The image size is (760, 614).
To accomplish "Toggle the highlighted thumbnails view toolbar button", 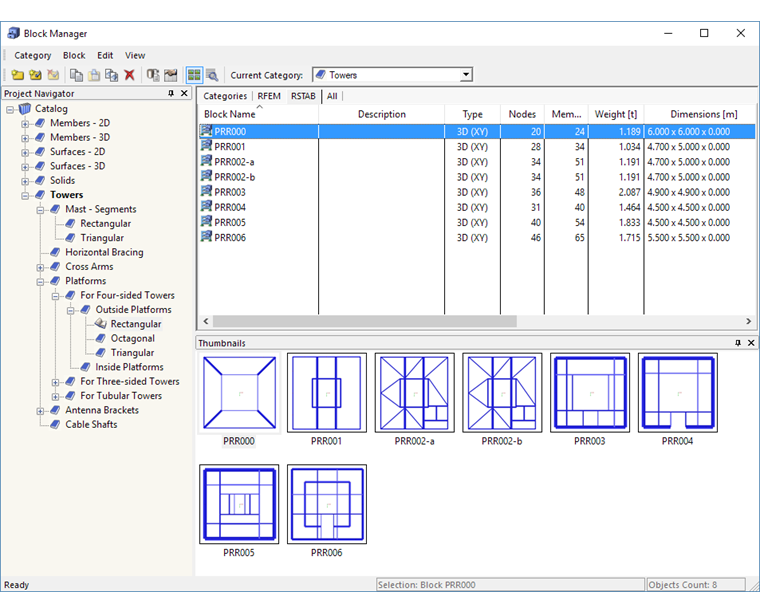I will coord(194,75).
